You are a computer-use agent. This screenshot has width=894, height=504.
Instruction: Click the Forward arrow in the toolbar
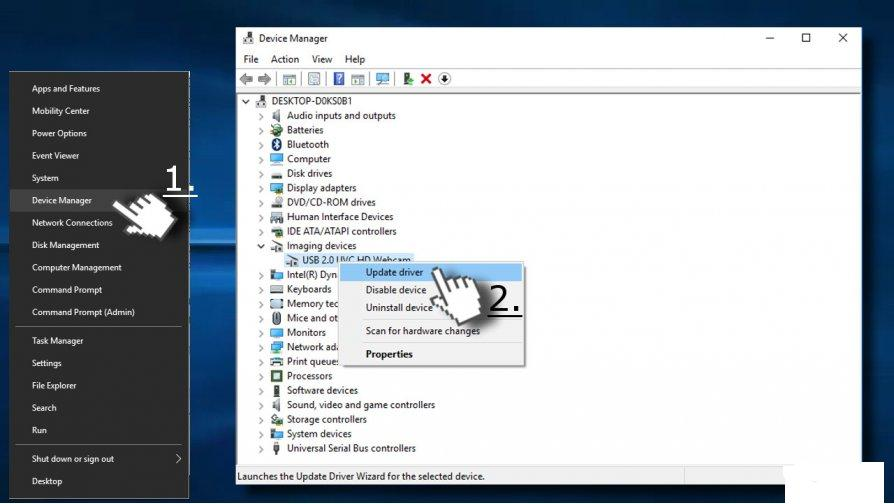tap(264, 79)
